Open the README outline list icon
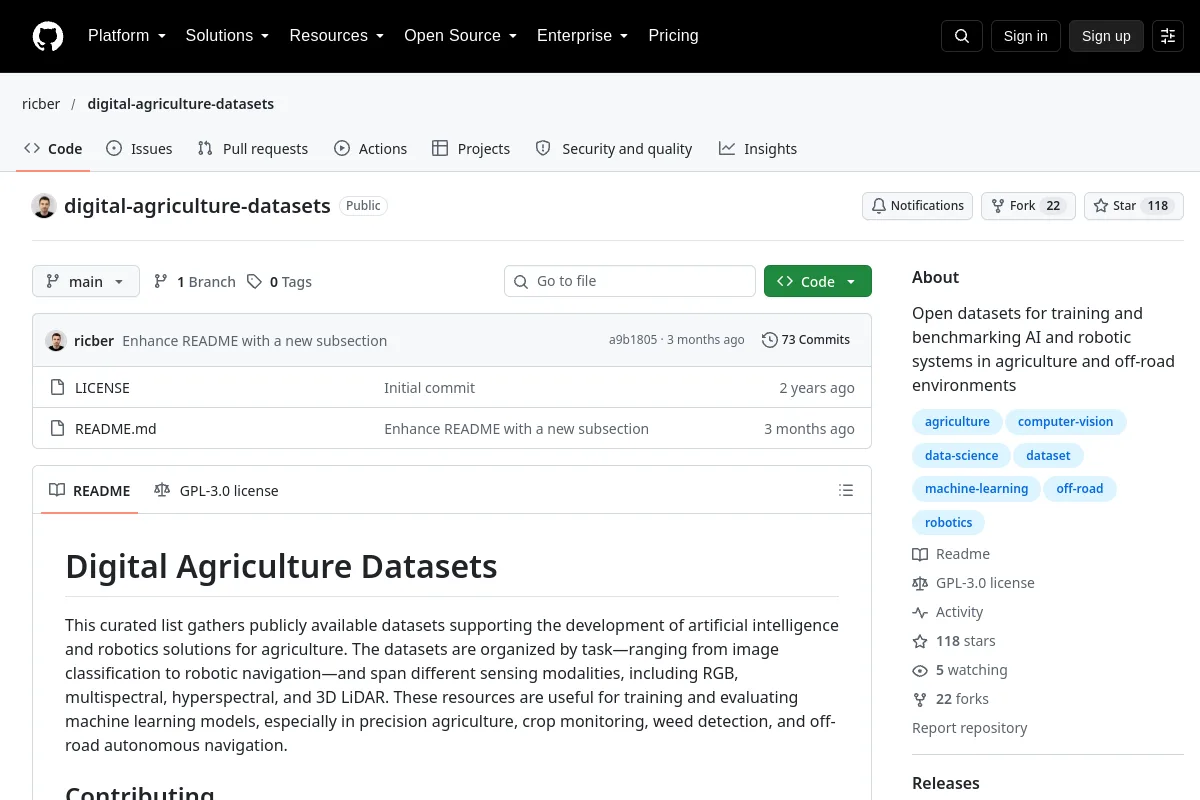 tap(846, 490)
